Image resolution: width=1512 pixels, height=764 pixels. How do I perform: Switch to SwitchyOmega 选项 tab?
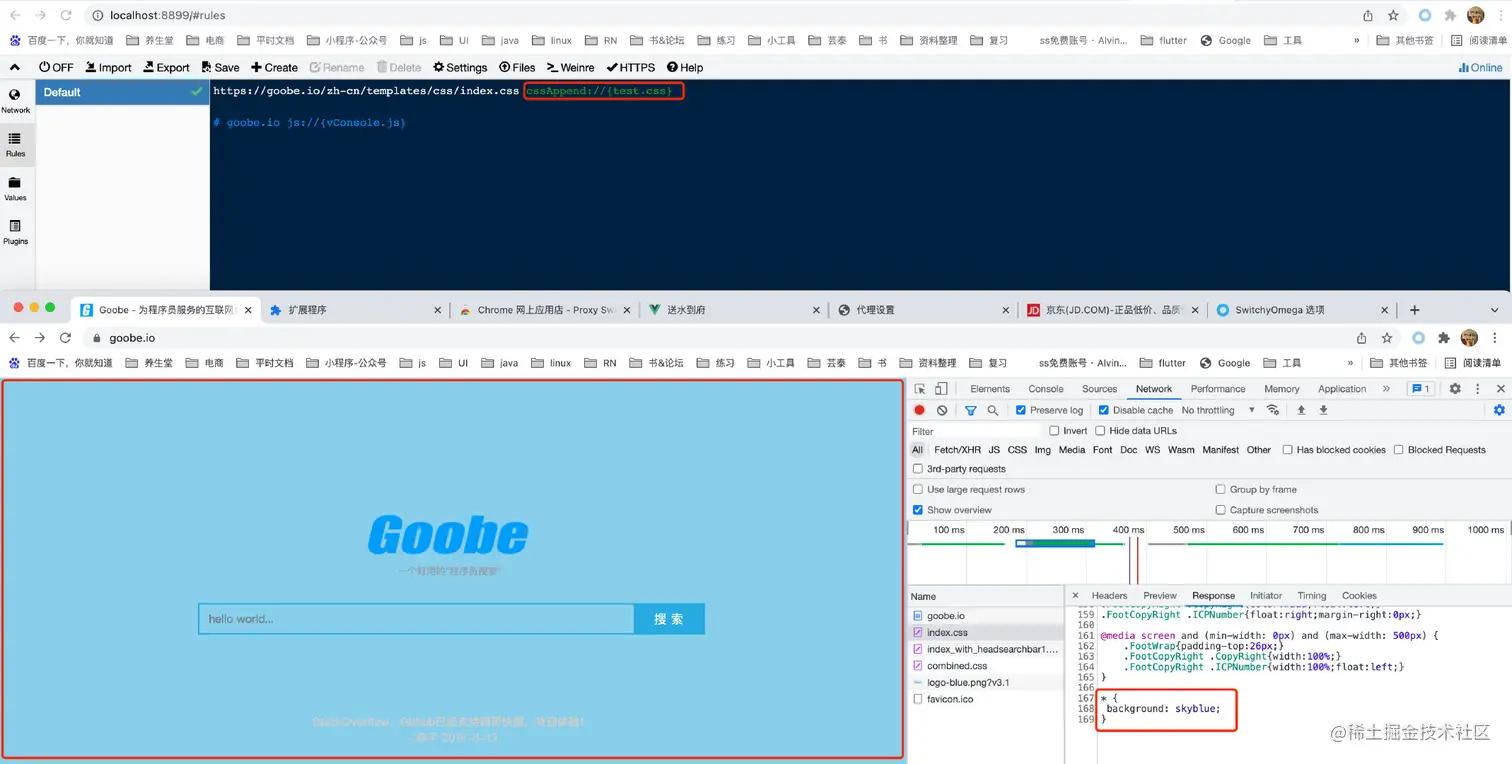pyautogui.click(x=1302, y=310)
